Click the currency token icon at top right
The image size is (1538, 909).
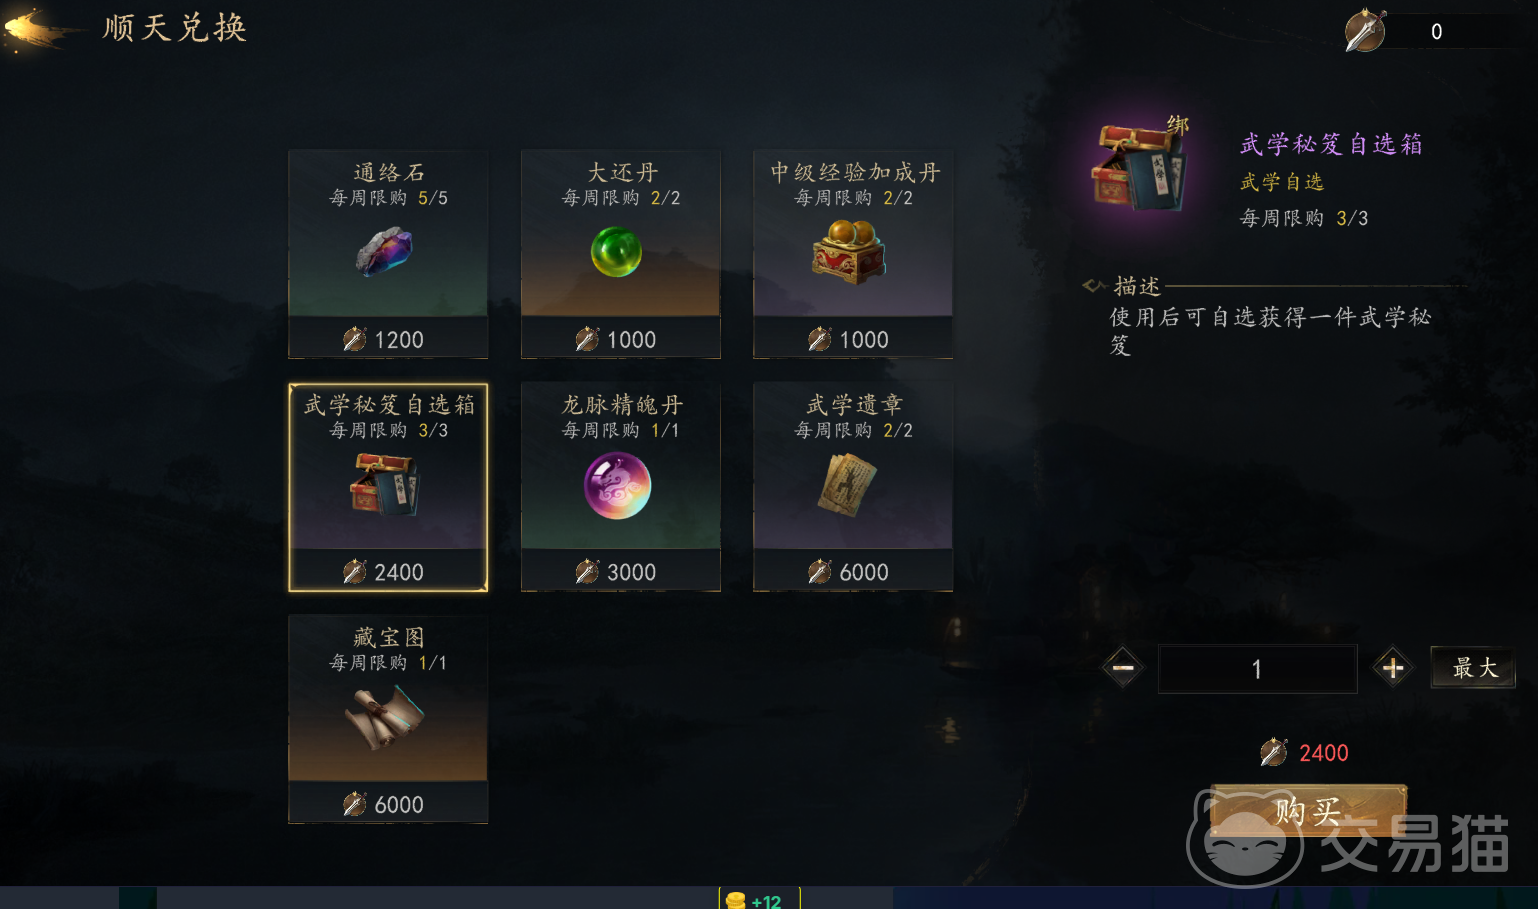1365,30
